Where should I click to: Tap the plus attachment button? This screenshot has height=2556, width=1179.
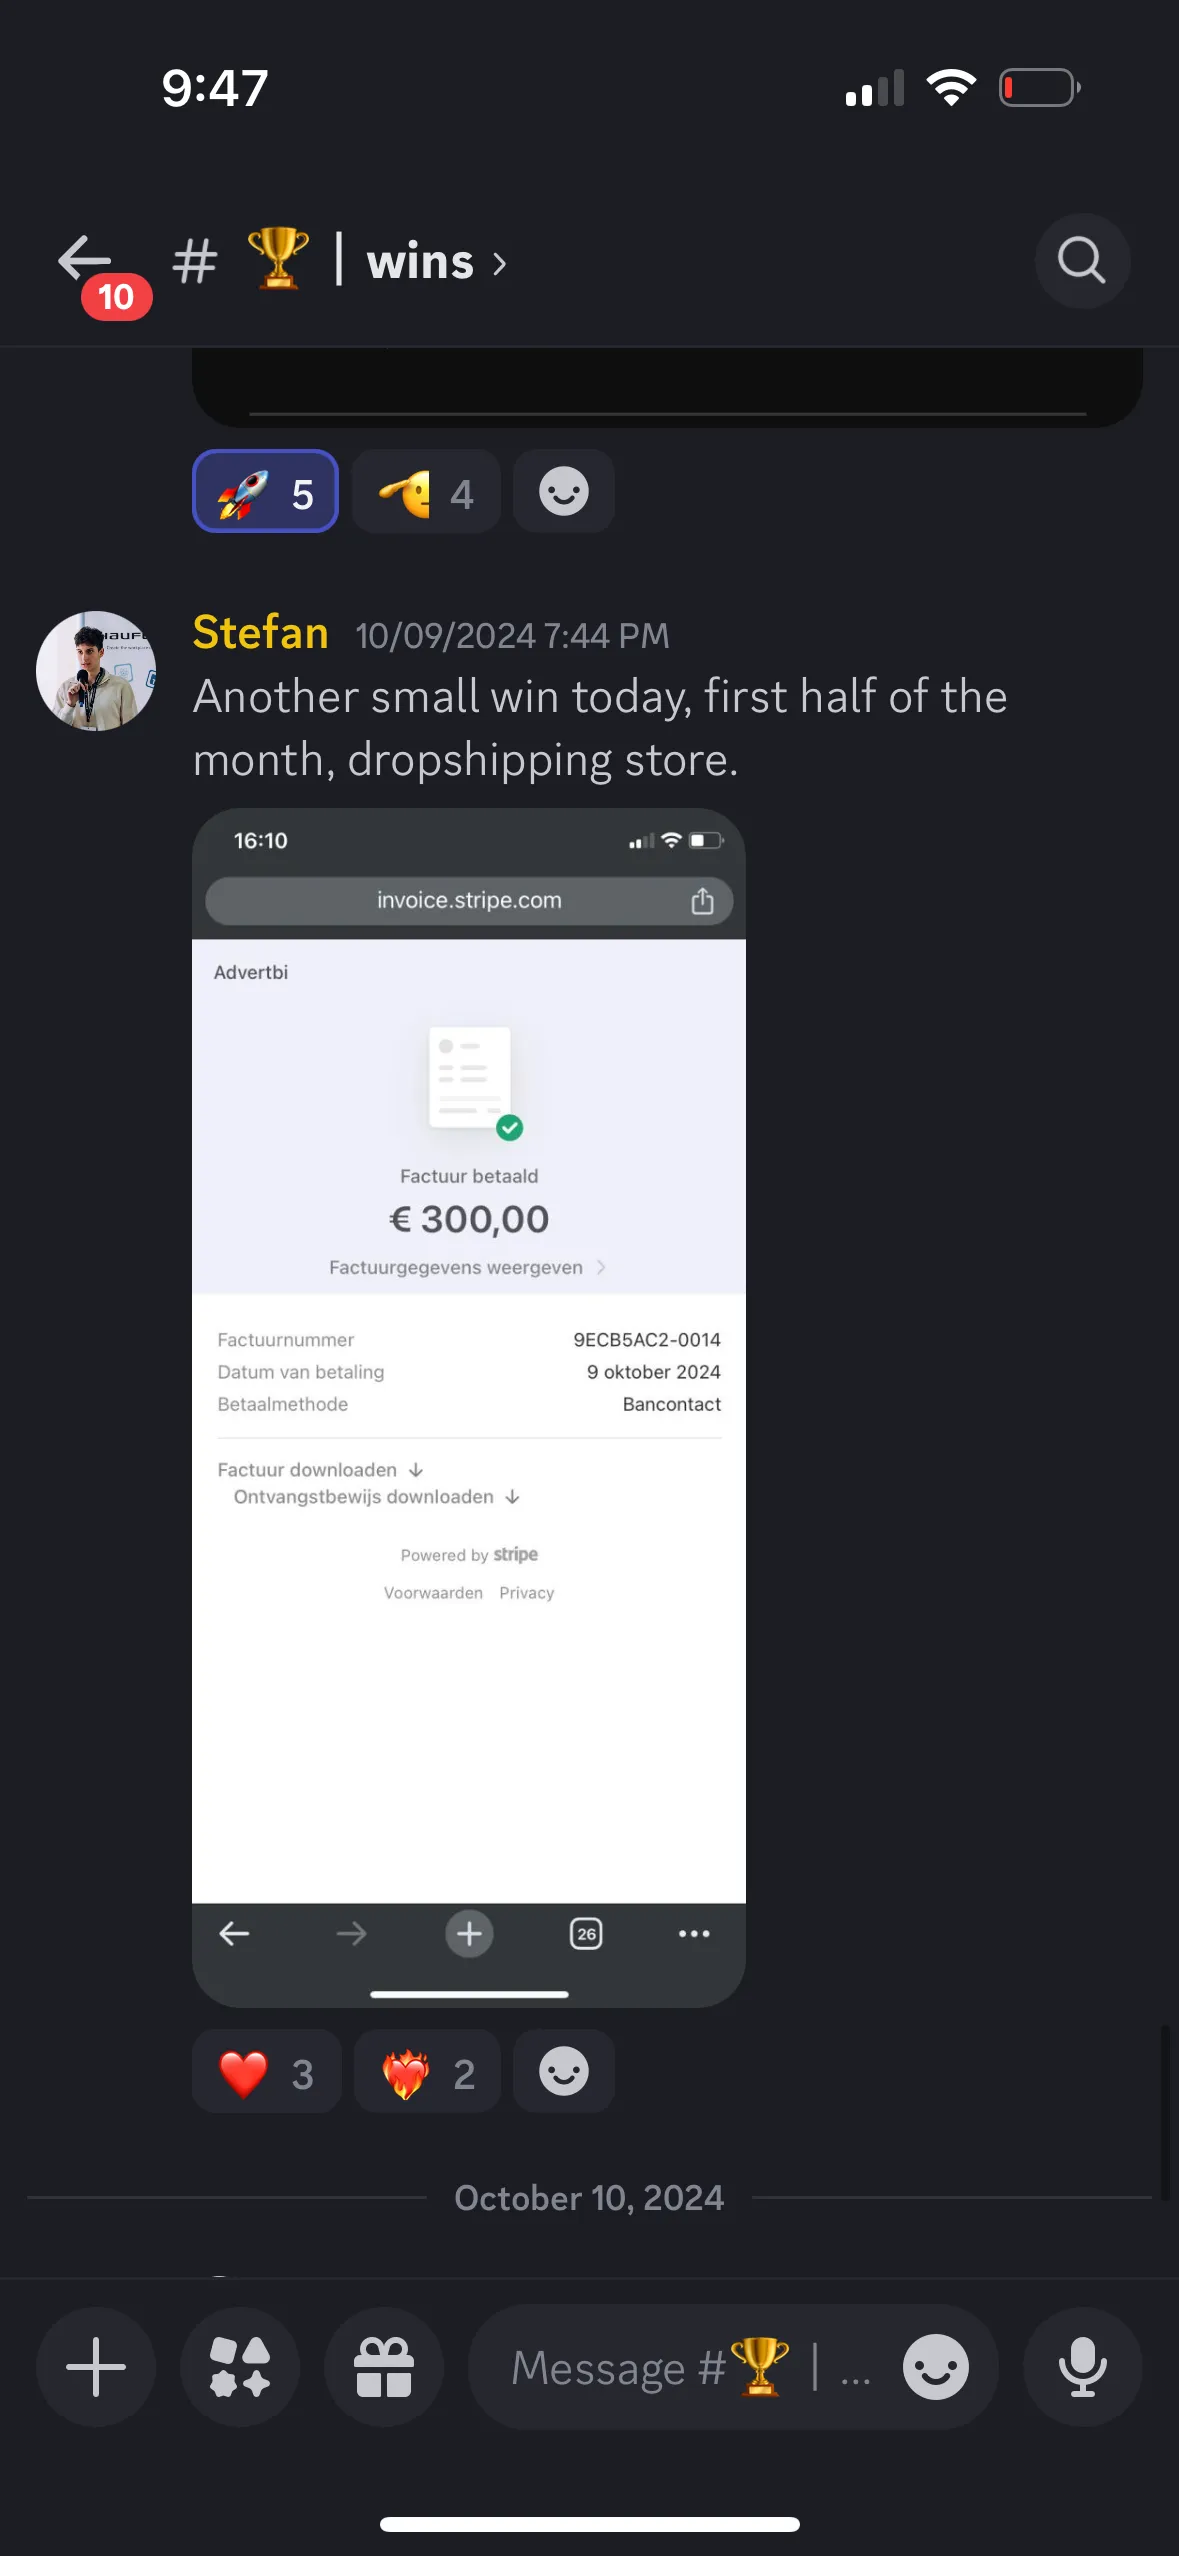96,2366
